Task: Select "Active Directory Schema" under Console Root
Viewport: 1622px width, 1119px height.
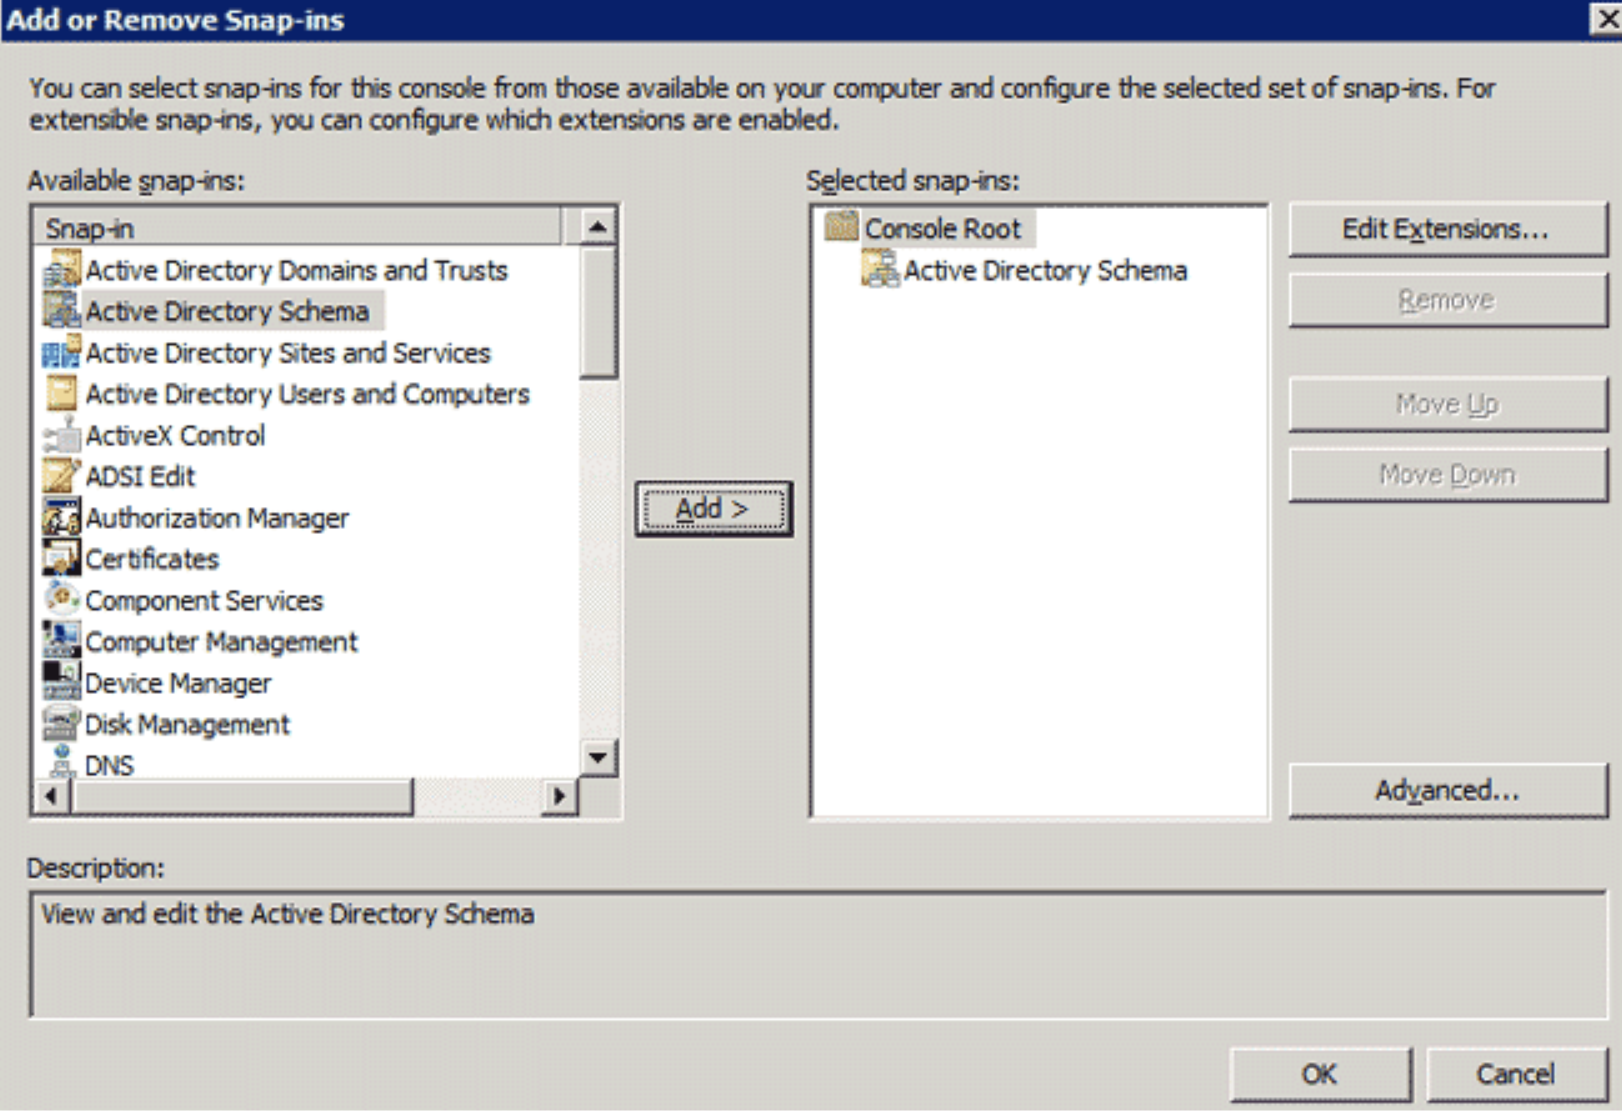Action: (1045, 270)
